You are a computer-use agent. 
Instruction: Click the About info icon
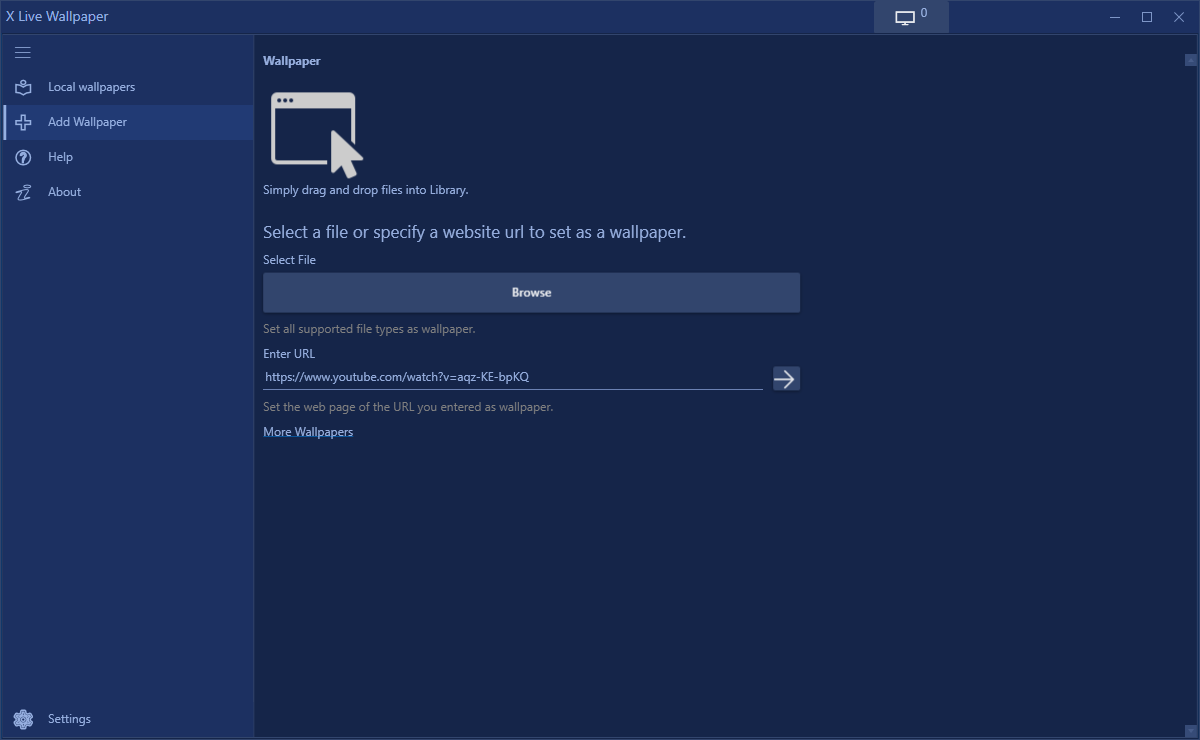[x=22, y=192]
